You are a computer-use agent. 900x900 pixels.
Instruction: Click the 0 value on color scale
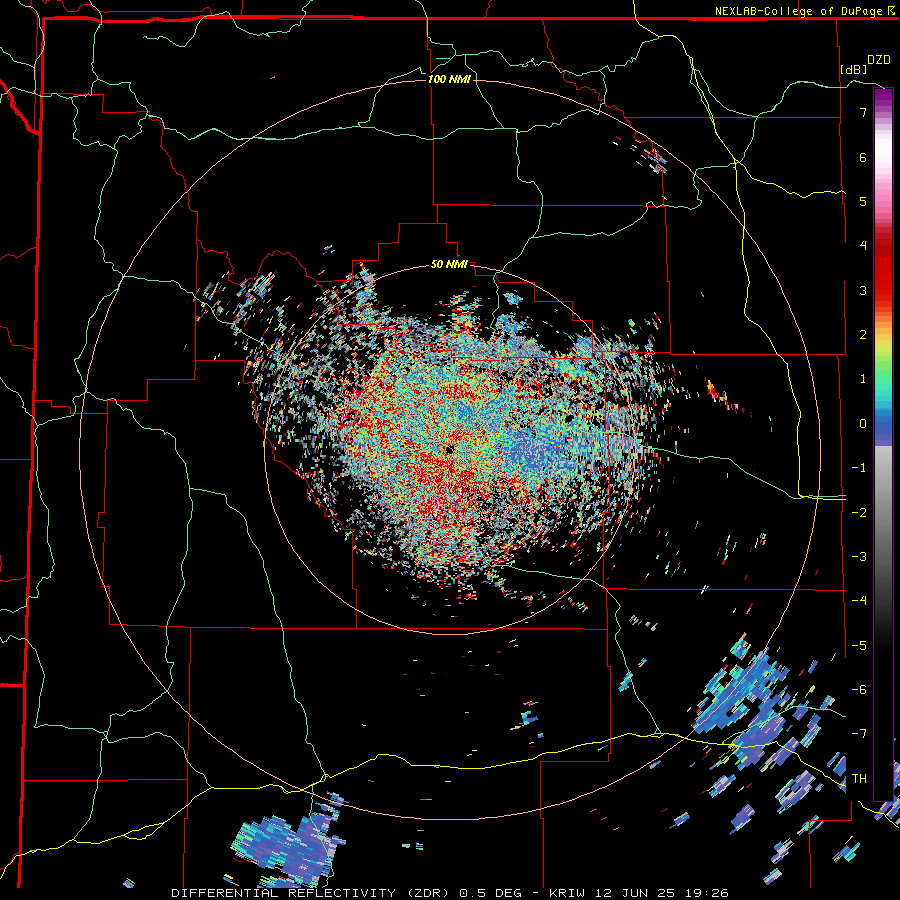863,424
